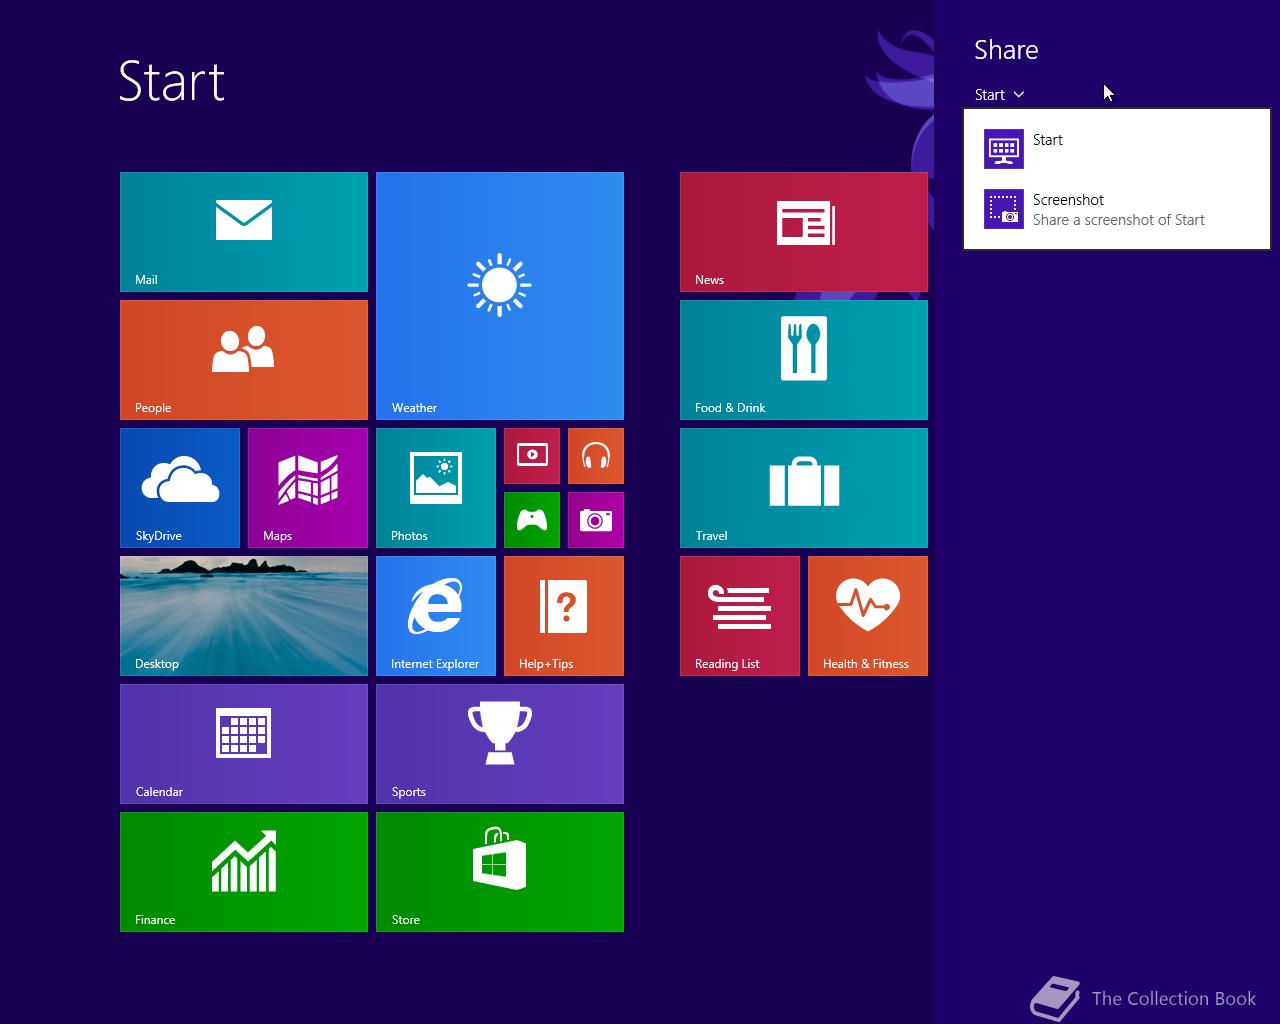
Task: Open the Calendar tile
Action: [x=244, y=744]
